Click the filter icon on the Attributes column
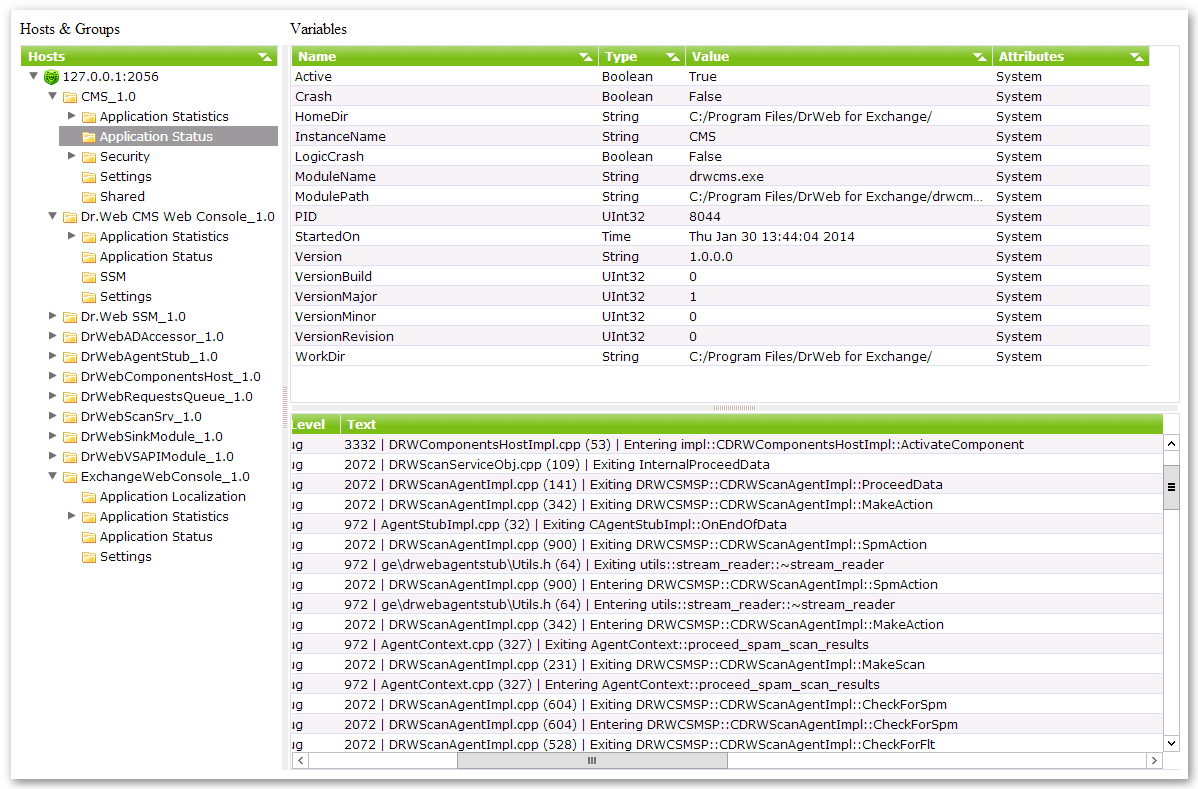The image size is (1198, 789). pyautogui.click(x=1138, y=56)
